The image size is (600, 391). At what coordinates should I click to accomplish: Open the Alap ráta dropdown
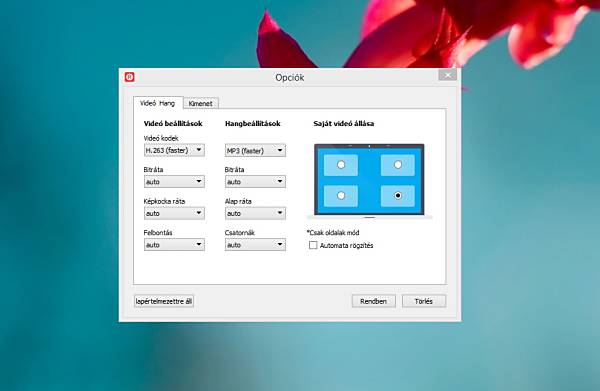tap(255, 213)
